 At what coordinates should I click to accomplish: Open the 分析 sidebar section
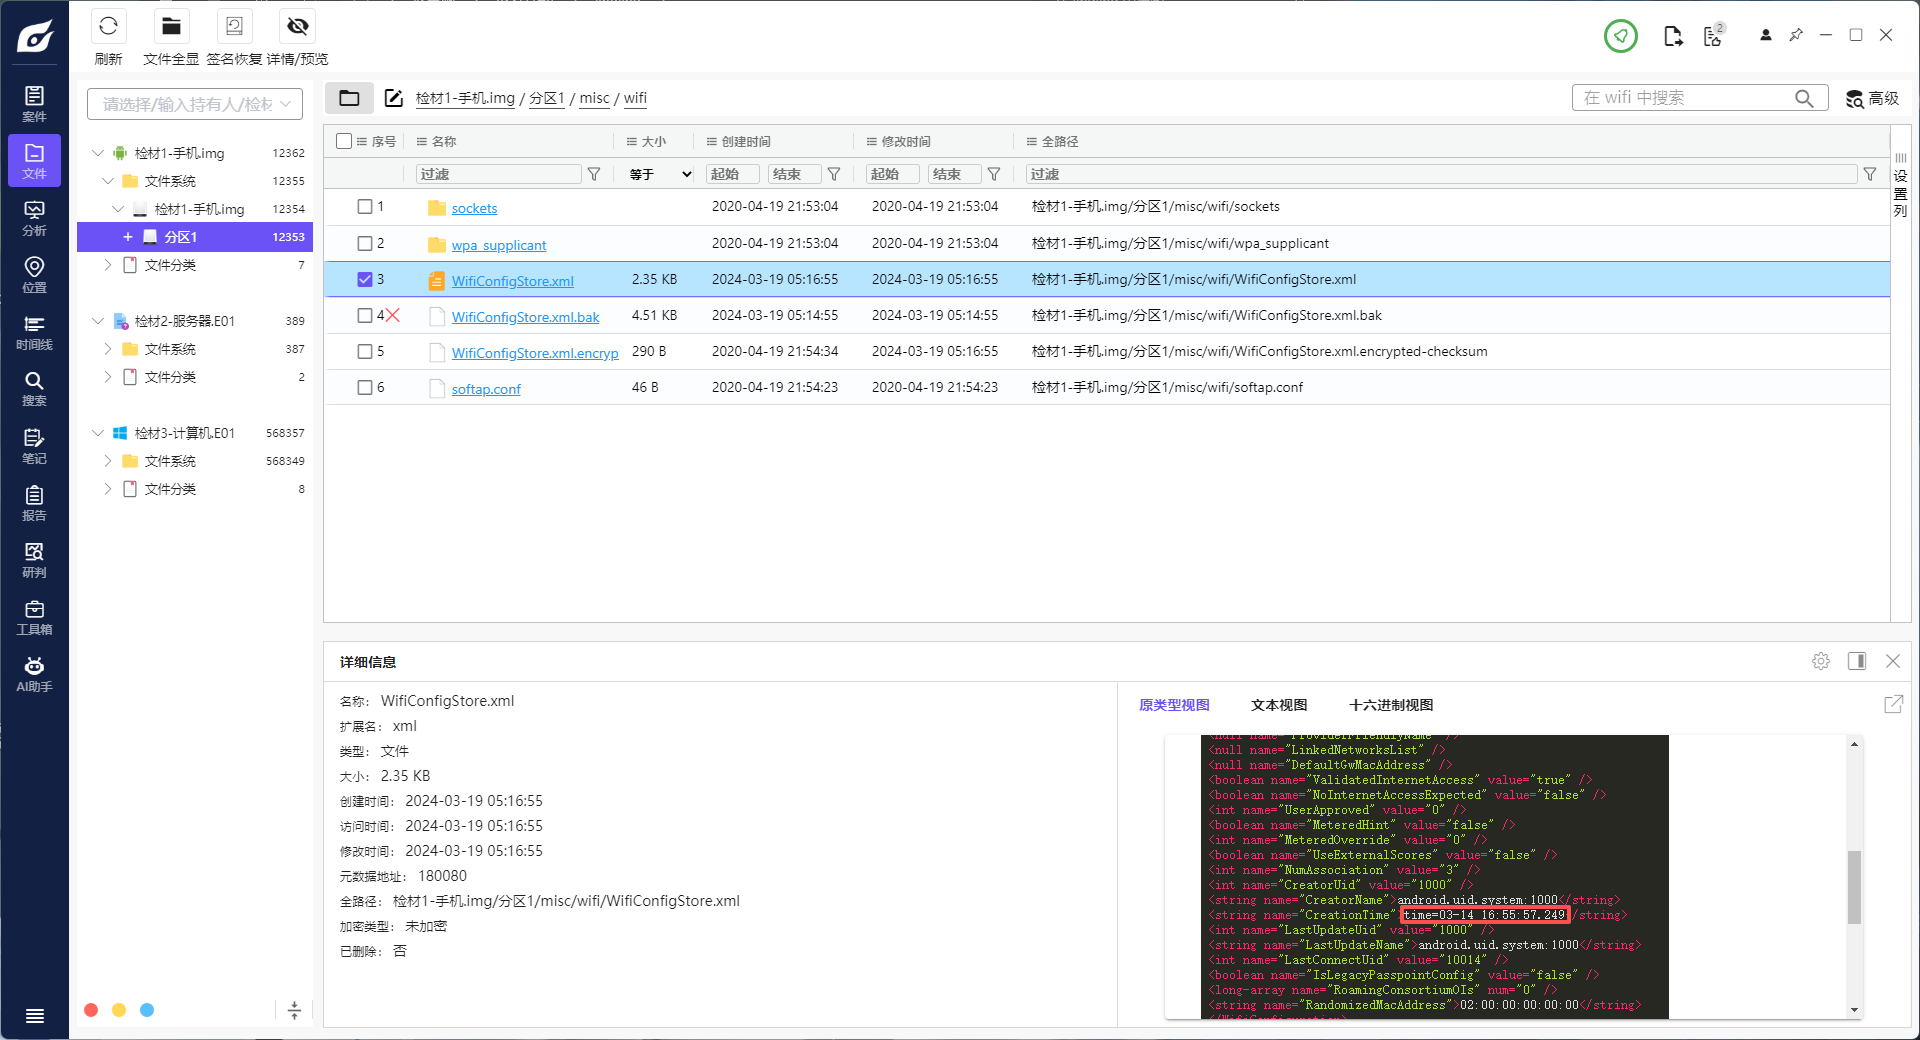point(34,218)
